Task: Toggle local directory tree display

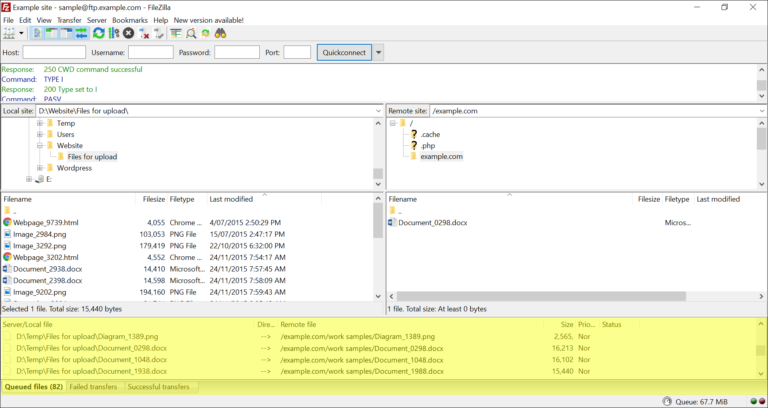Action: [51, 33]
